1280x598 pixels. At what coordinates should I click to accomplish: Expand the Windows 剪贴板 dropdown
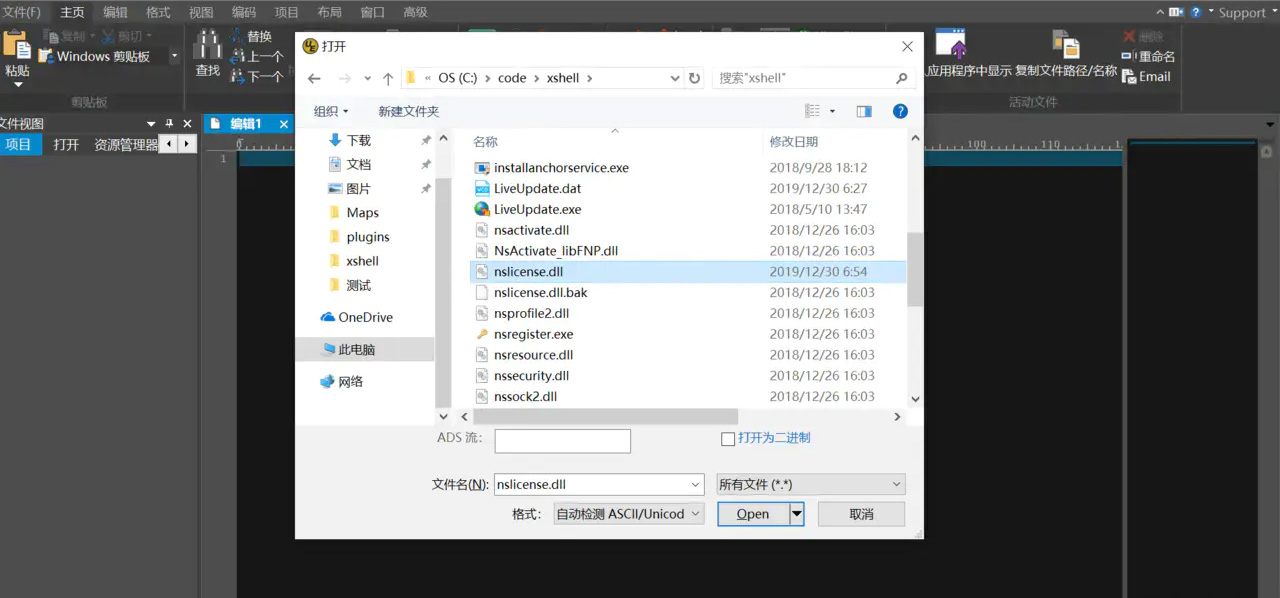(x=174, y=56)
